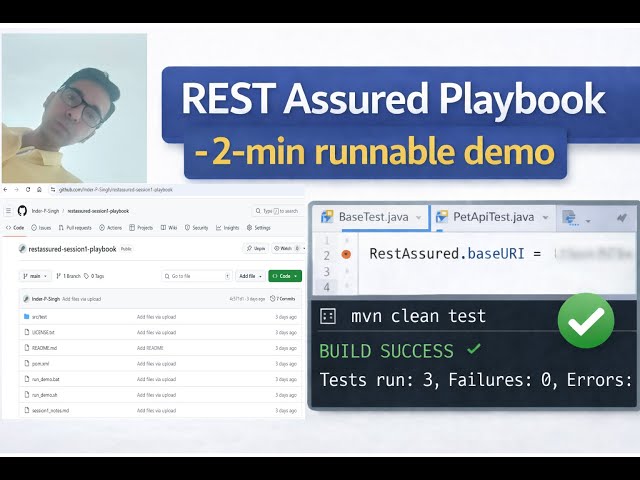This screenshot has height=480, width=640.
Task: Open the Pull requests tab
Action: coord(75,228)
